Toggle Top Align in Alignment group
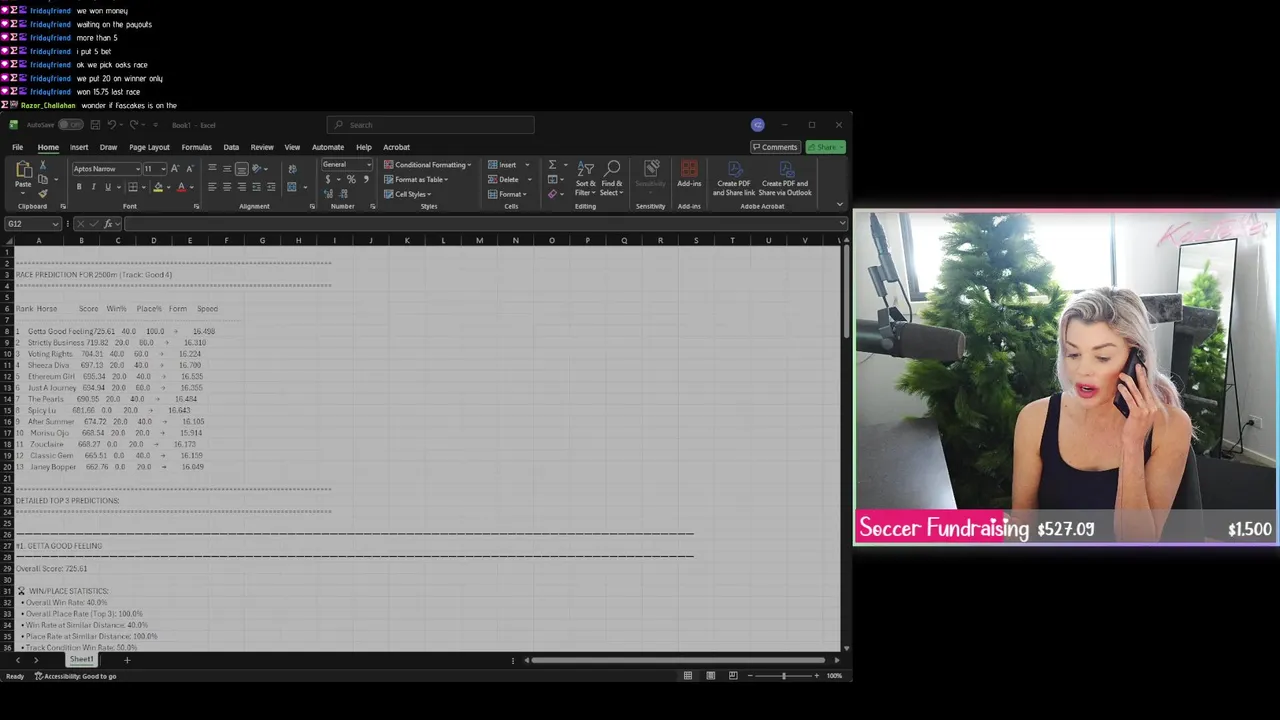This screenshot has height=720, width=1280. (x=212, y=169)
